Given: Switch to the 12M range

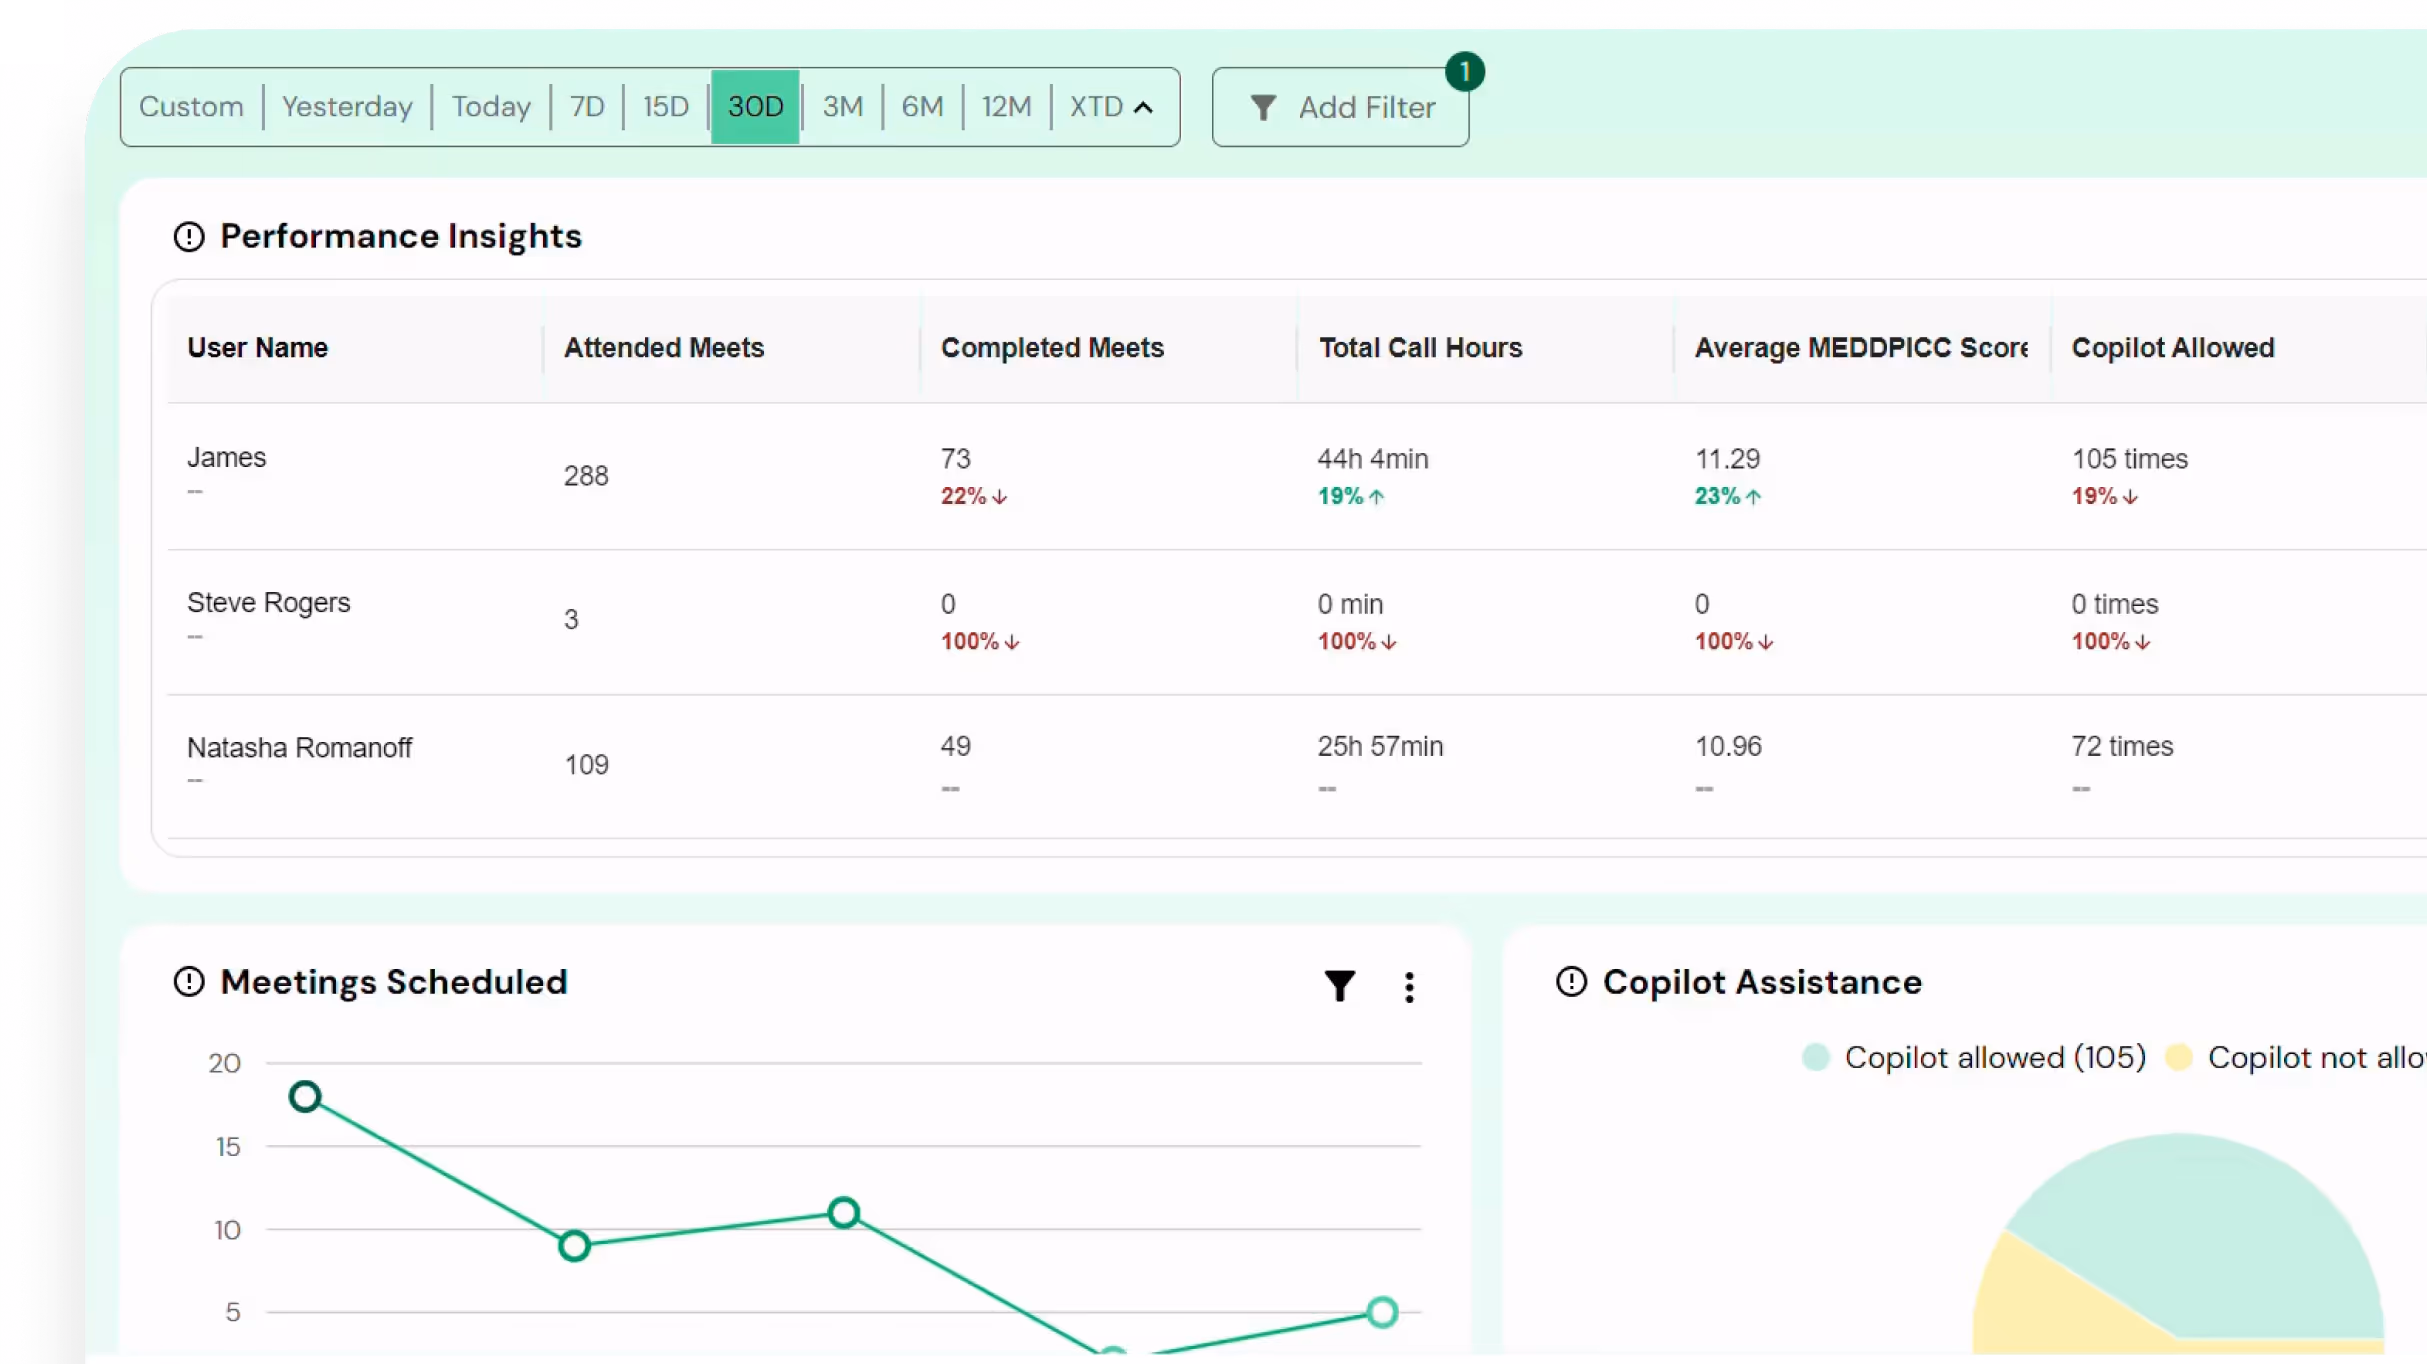Looking at the screenshot, I should coord(1006,107).
